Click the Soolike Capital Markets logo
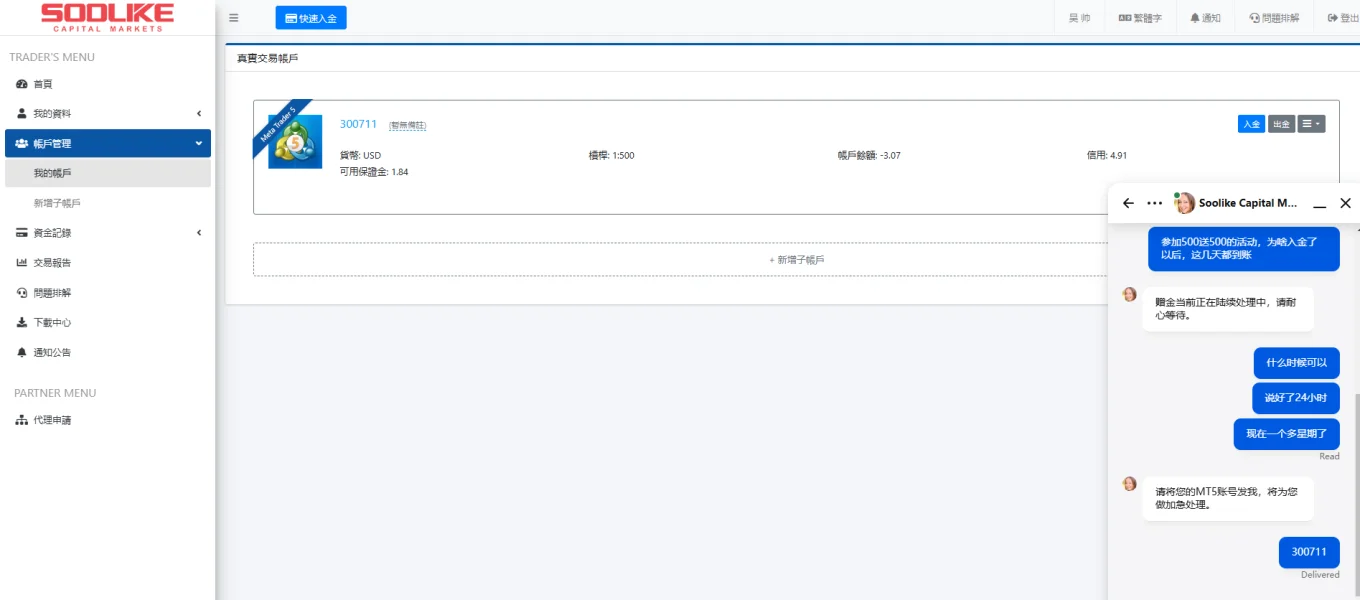 [107, 17]
